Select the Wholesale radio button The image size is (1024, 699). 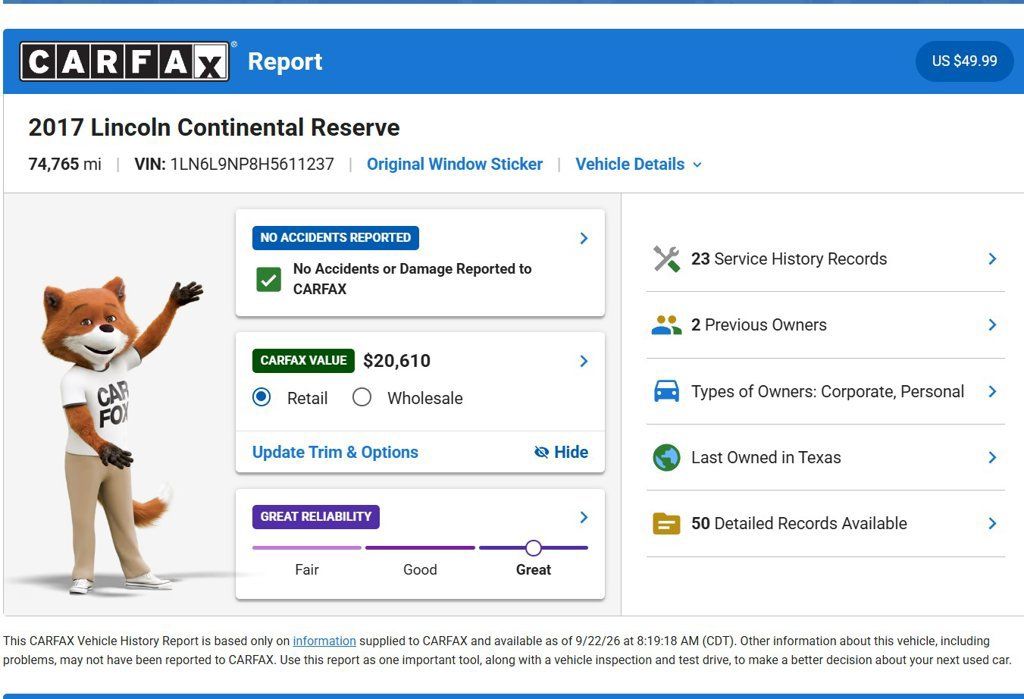click(362, 397)
